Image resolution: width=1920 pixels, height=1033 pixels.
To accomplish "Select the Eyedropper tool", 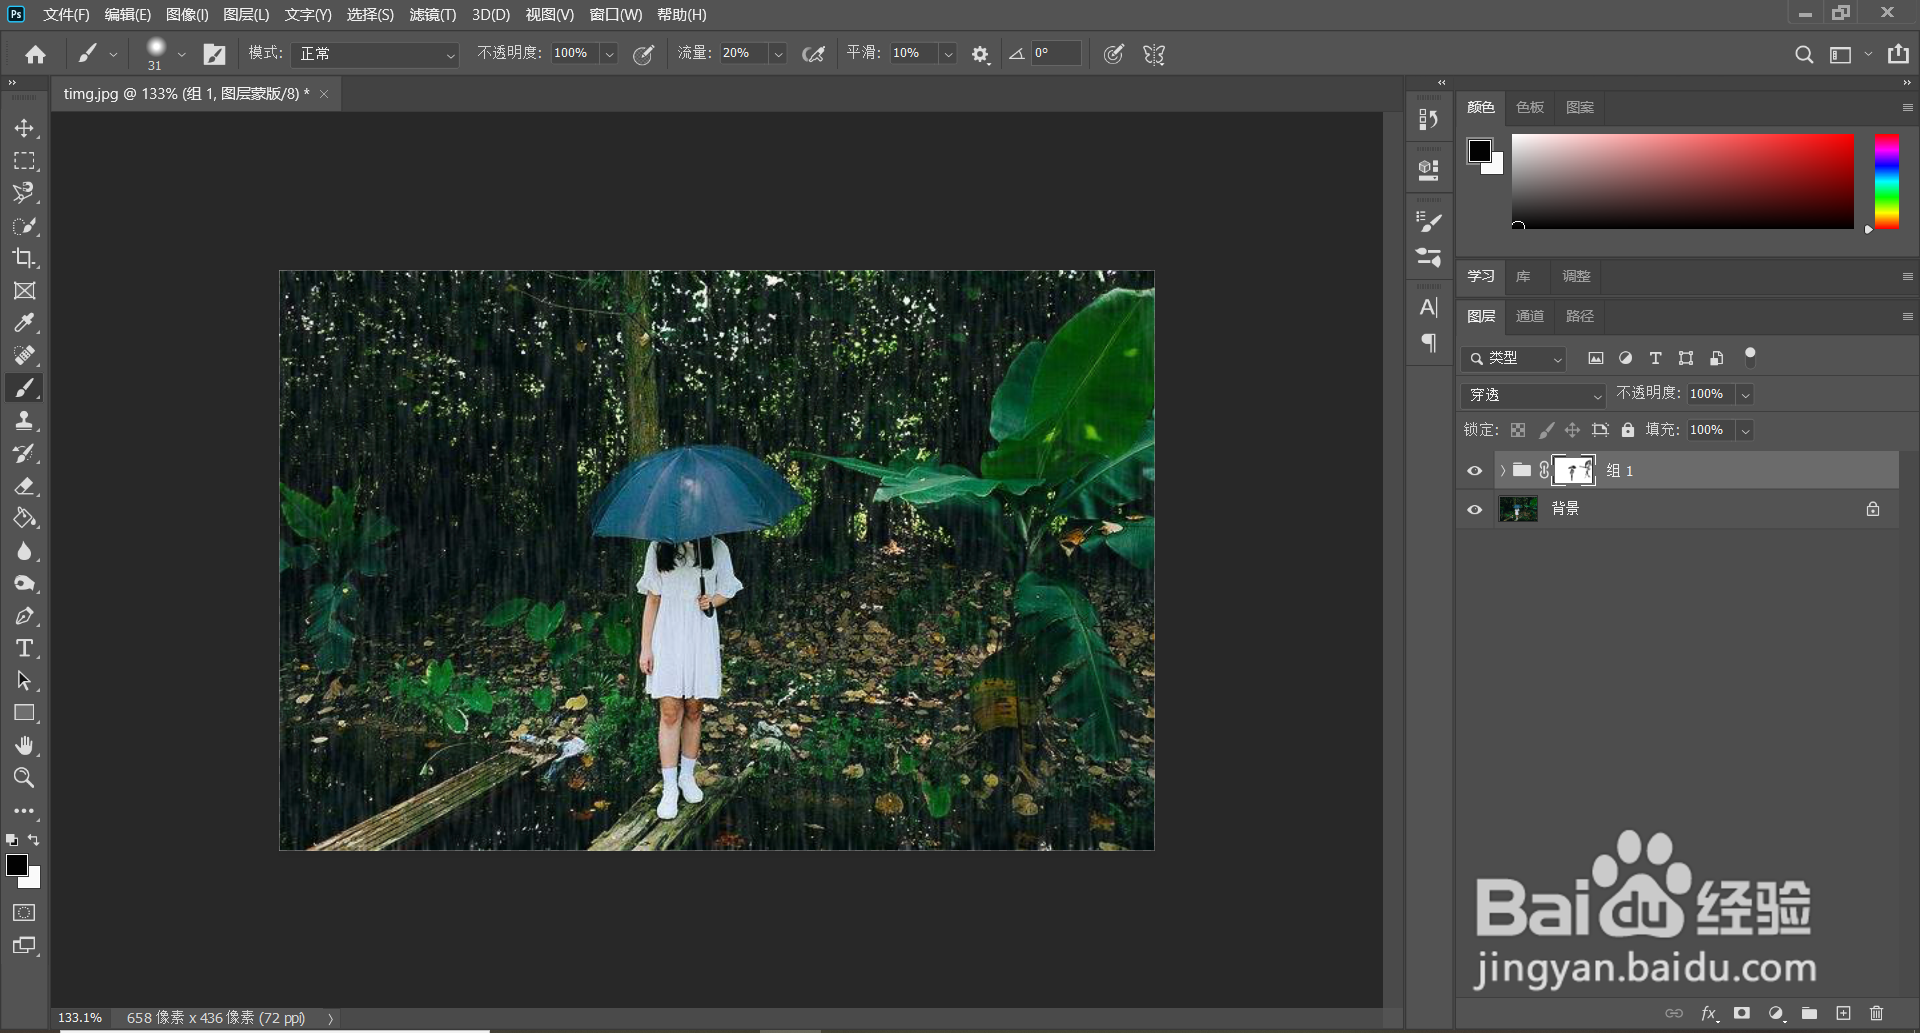I will pyautogui.click(x=24, y=323).
